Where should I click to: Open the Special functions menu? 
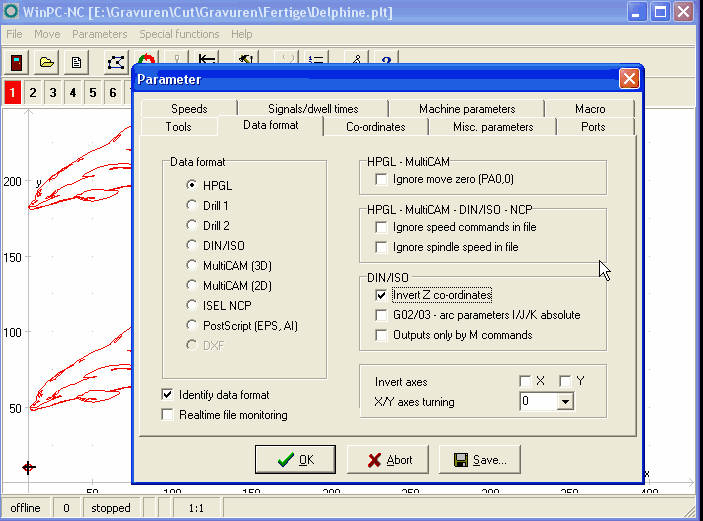(179, 34)
